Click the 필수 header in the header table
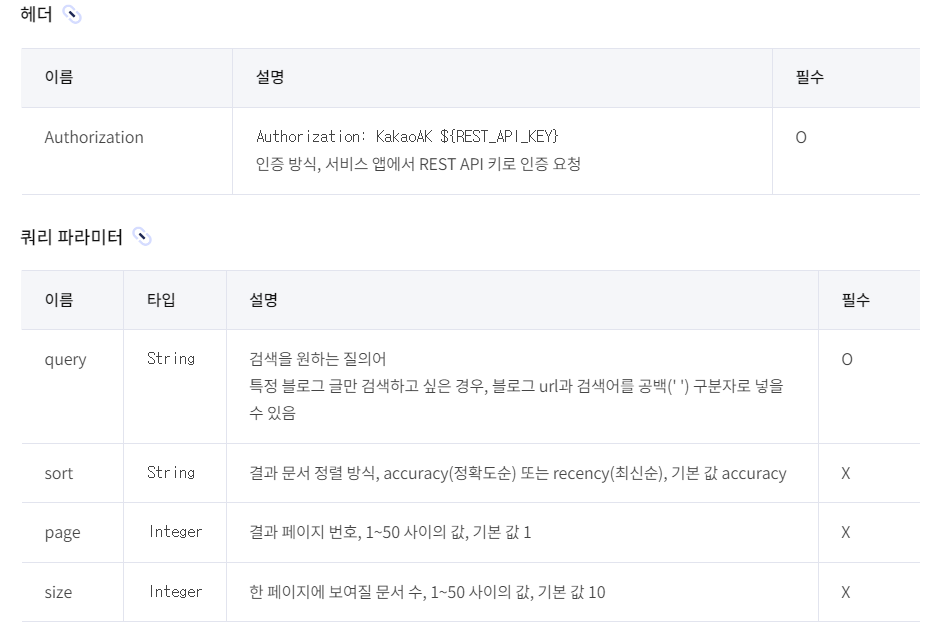The image size is (944, 630). click(x=810, y=77)
